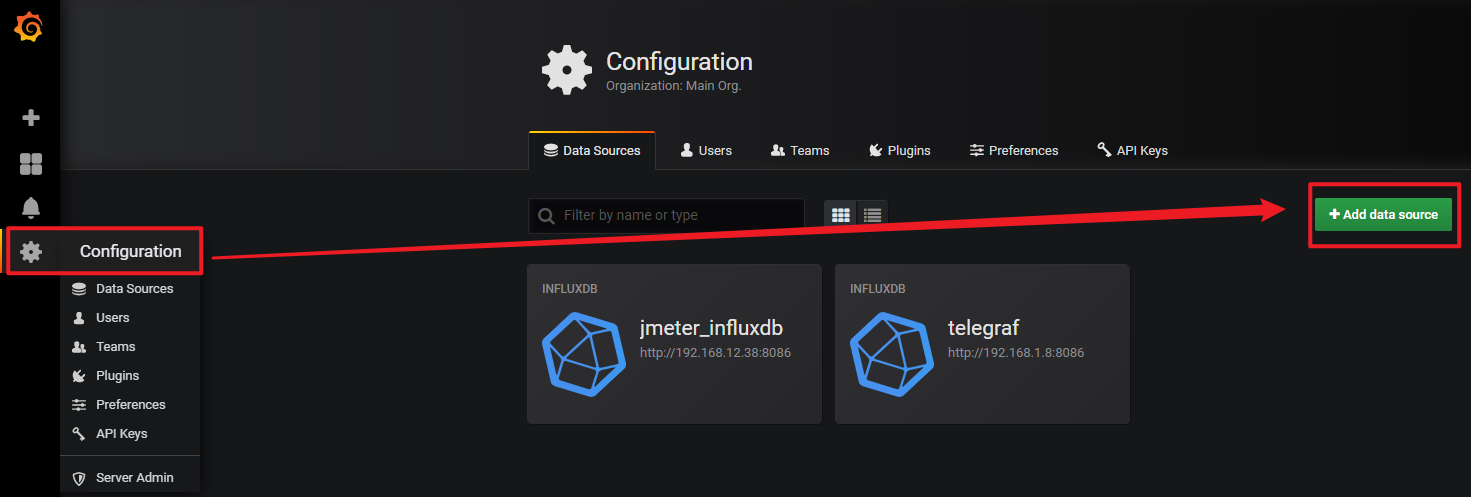Click the Create plus icon in the sidebar
The image size is (1471, 497).
coord(31,118)
